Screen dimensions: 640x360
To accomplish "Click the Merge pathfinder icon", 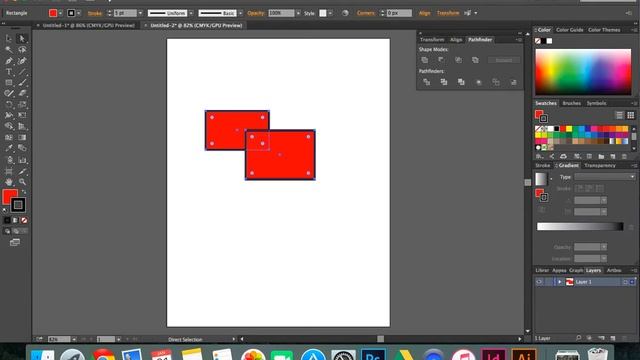I will tap(461, 82).
